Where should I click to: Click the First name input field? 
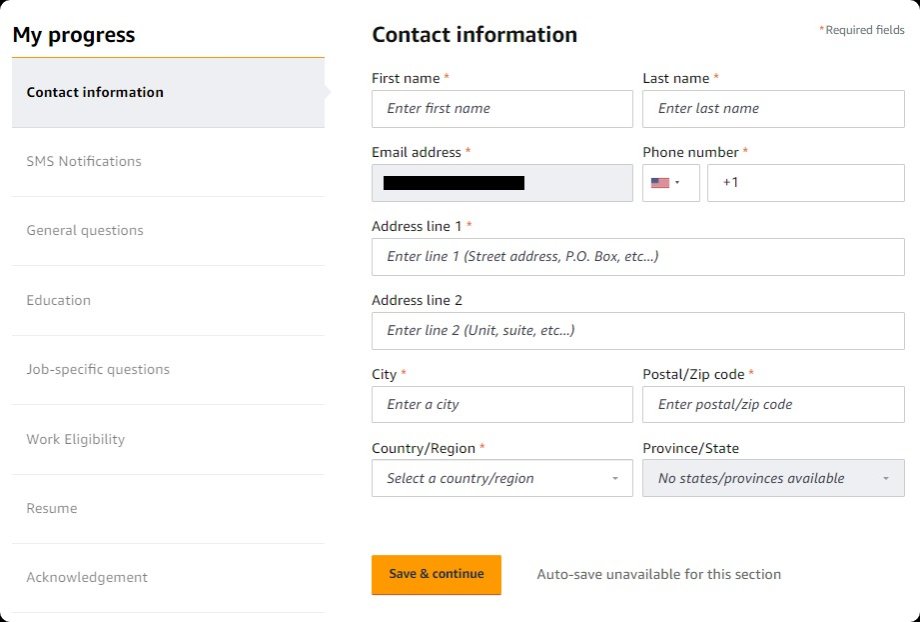[x=501, y=108]
